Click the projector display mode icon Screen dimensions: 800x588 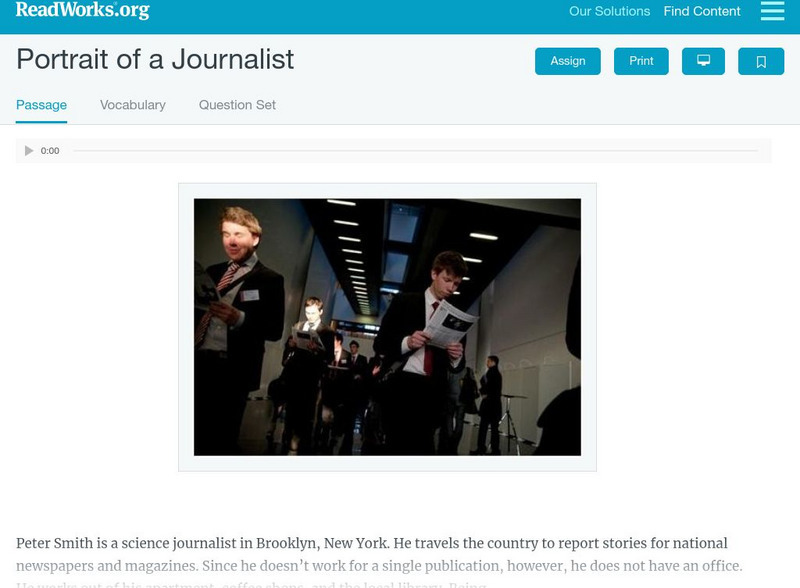pos(703,61)
